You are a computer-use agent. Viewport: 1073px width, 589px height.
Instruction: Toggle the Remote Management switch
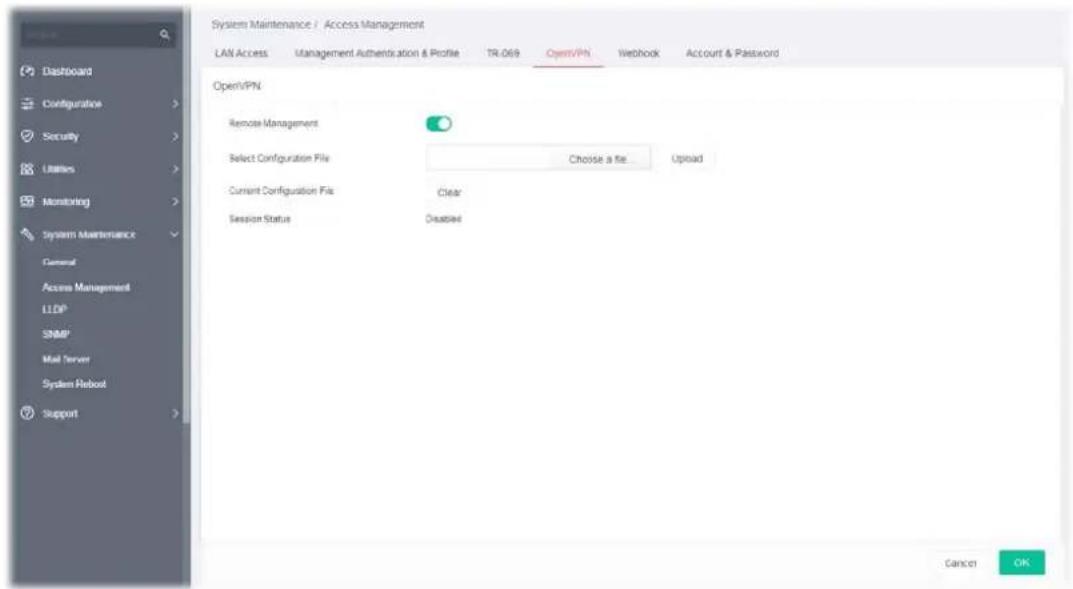pos(439,124)
